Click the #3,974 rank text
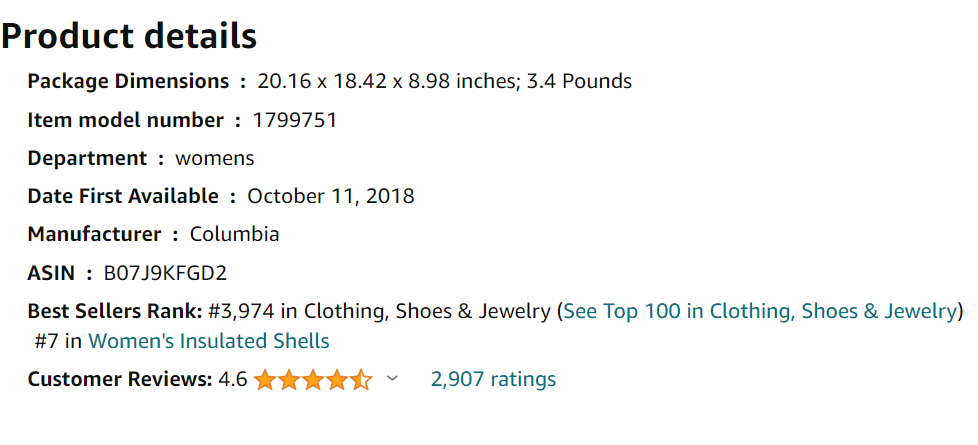The image size is (978, 445). click(241, 311)
